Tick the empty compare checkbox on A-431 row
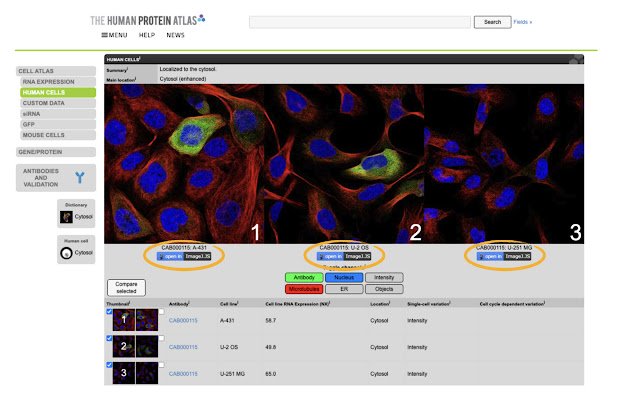This screenshot has height=400, width=640. (162, 312)
